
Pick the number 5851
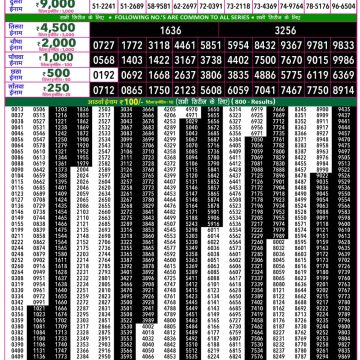[211, 45]
